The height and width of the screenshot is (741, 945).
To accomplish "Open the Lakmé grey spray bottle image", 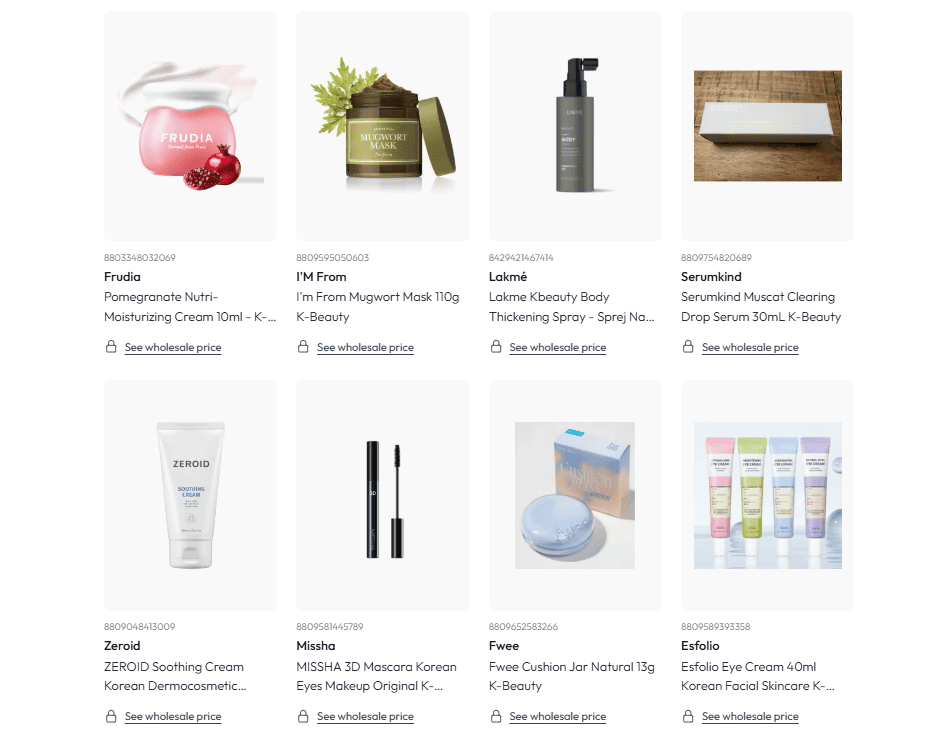I will pos(576,126).
